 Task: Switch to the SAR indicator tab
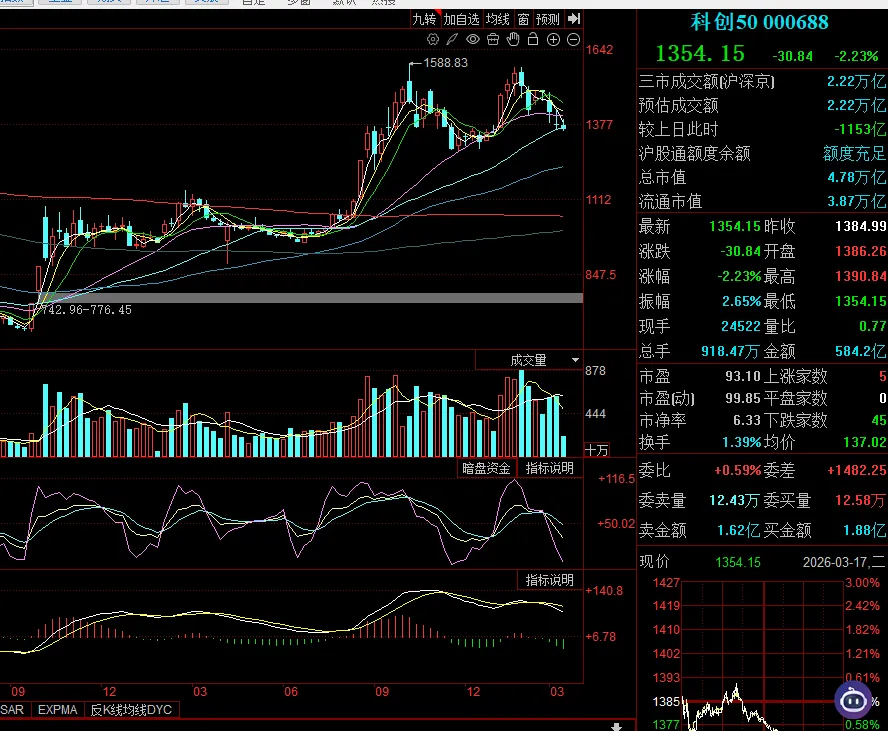coord(12,709)
